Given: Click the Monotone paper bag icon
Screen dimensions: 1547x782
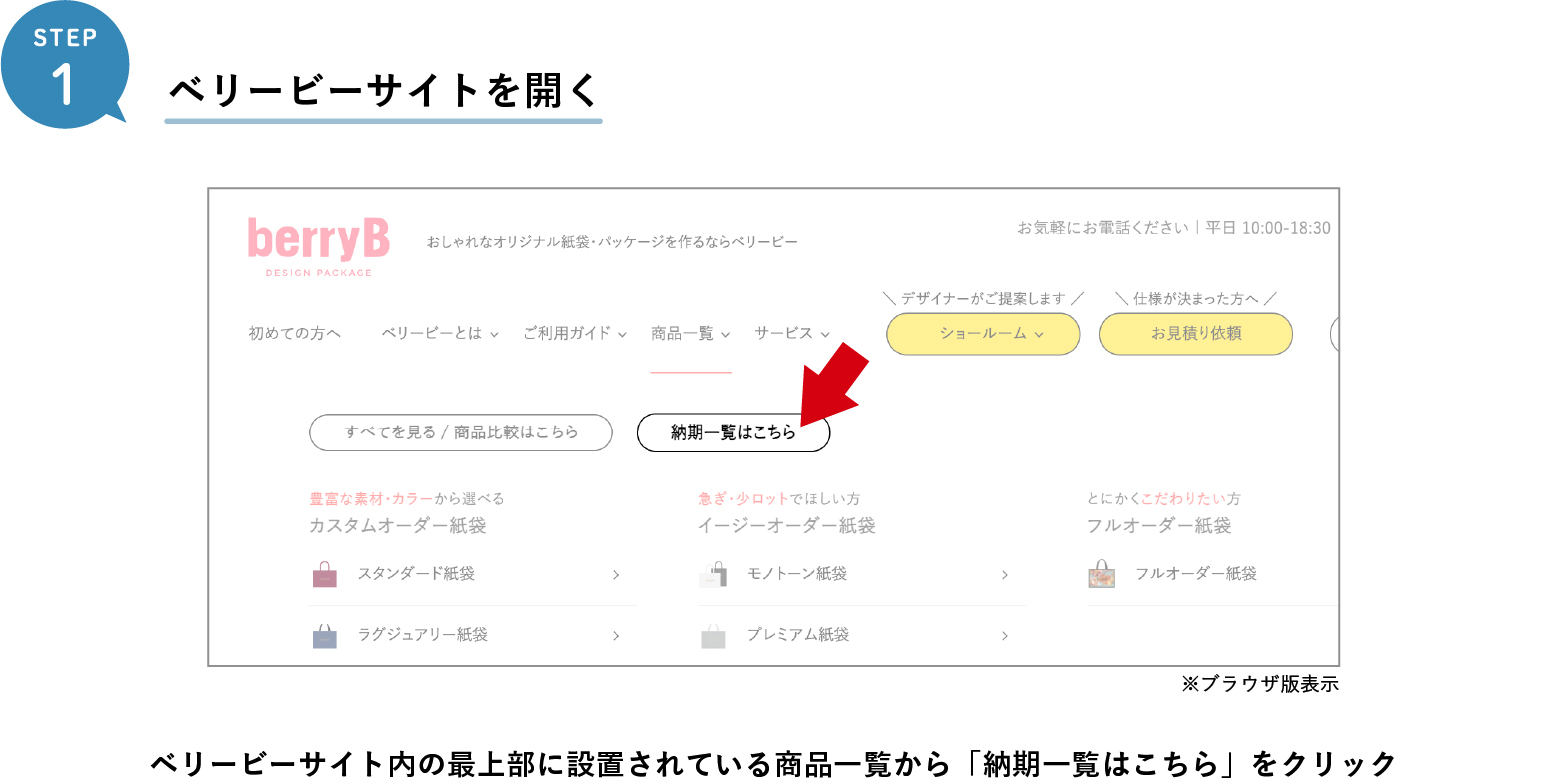Looking at the screenshot, I should tap(713, 574).
